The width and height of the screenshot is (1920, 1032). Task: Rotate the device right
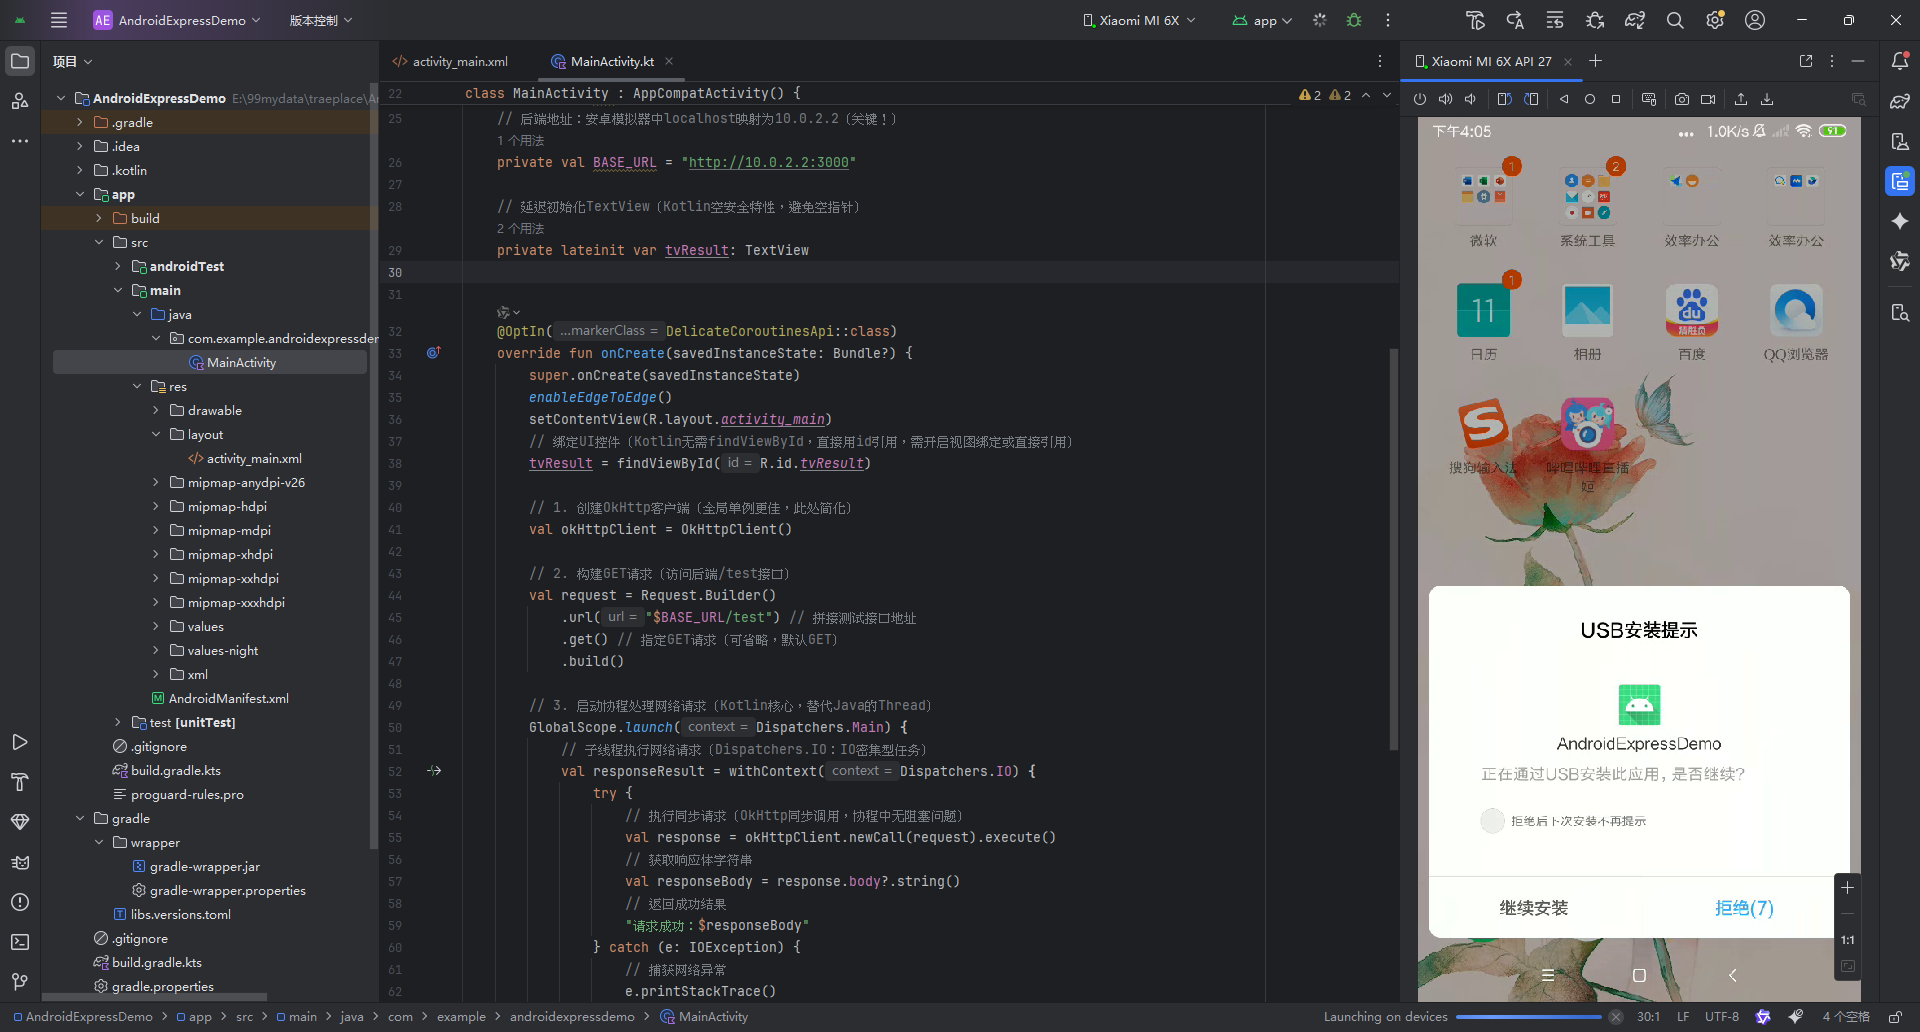click(x=1531, y=99)
